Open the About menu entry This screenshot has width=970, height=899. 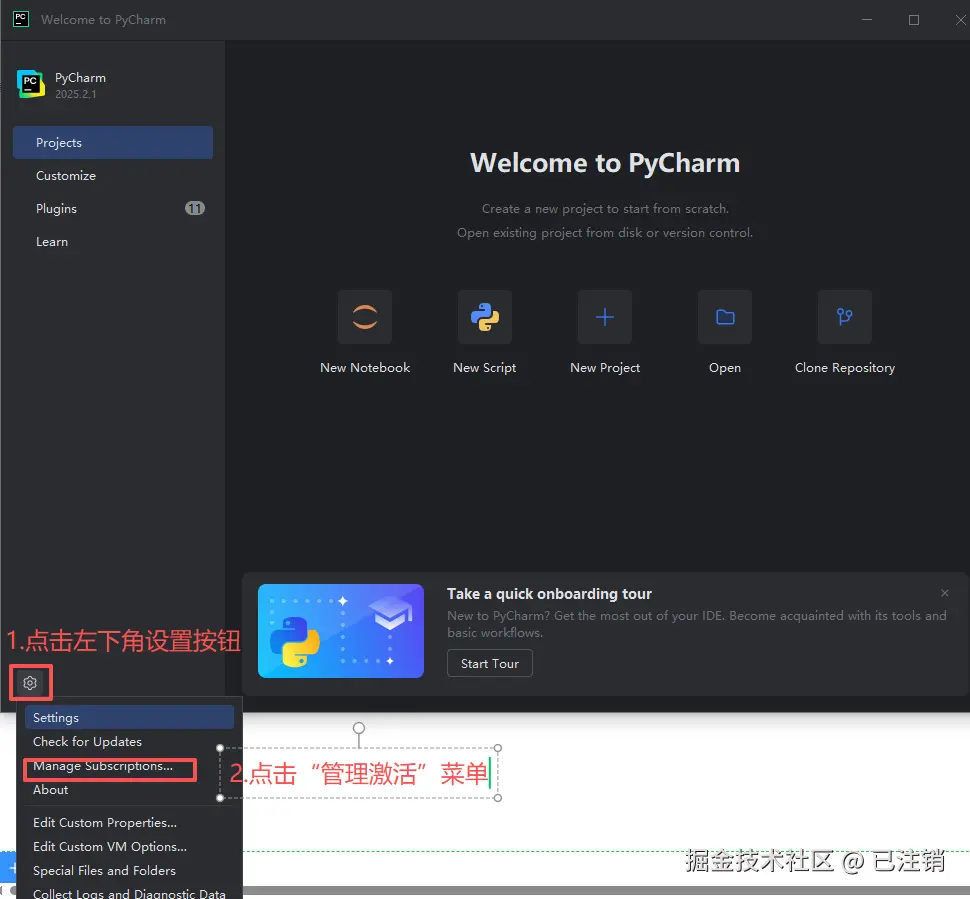tap(129, 789)
